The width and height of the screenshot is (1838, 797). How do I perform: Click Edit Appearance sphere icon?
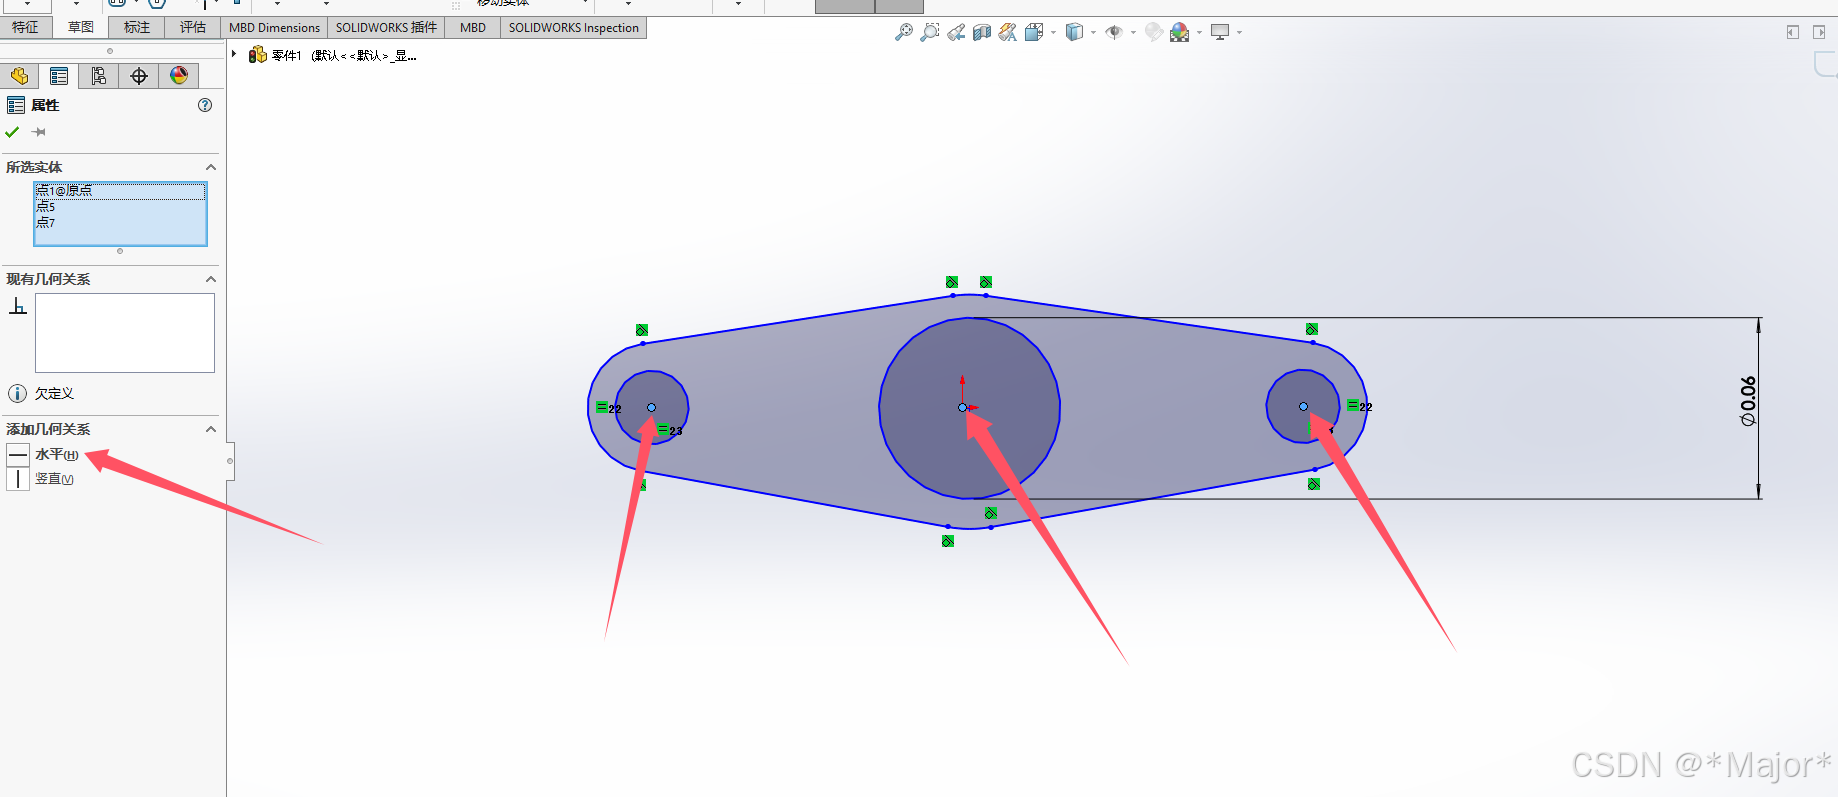coord(1154,32)
